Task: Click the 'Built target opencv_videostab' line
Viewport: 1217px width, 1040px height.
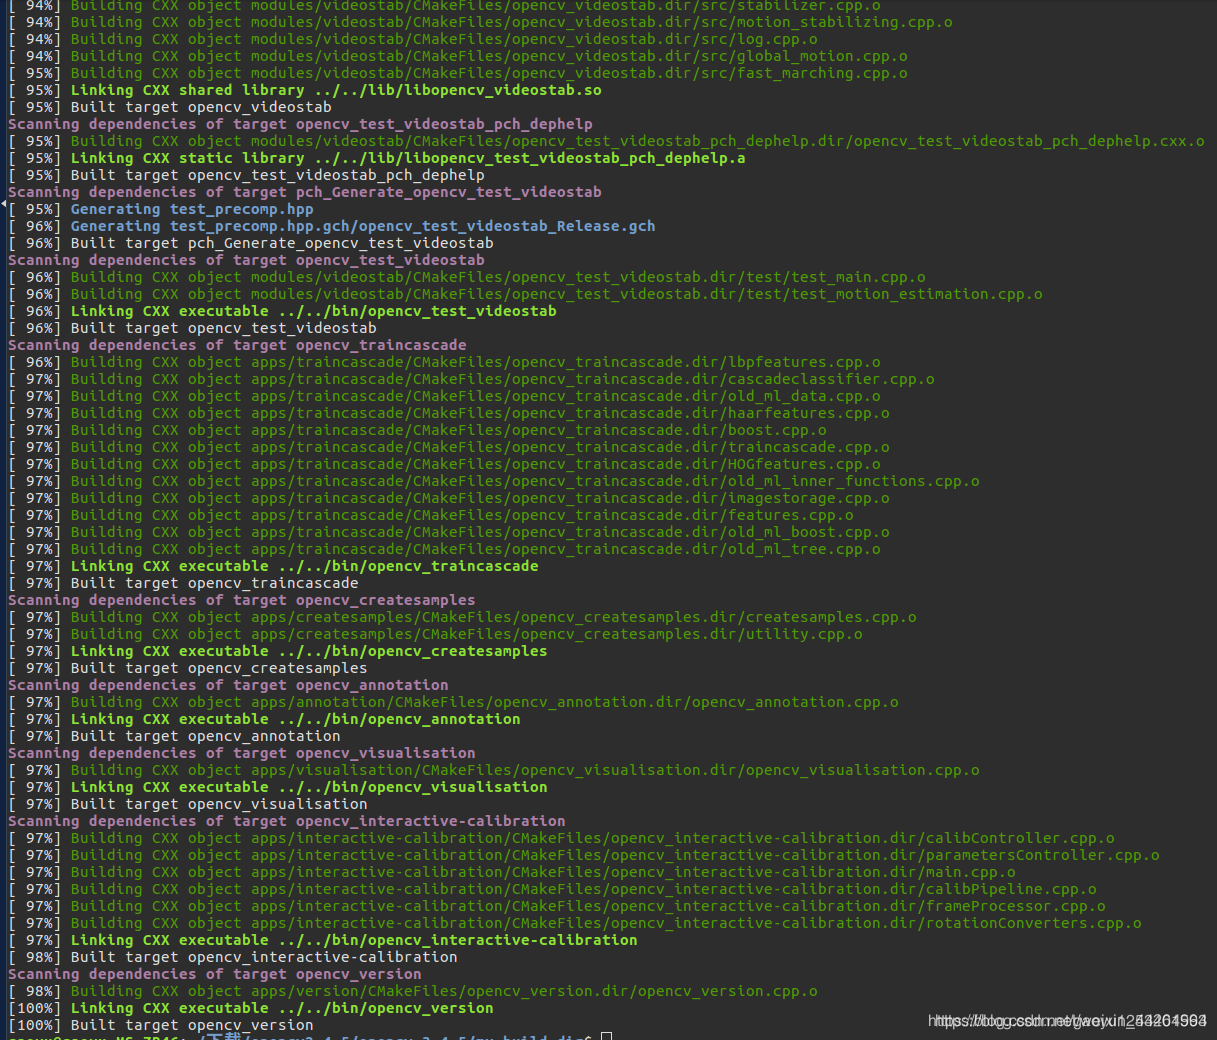Action: 170,107
